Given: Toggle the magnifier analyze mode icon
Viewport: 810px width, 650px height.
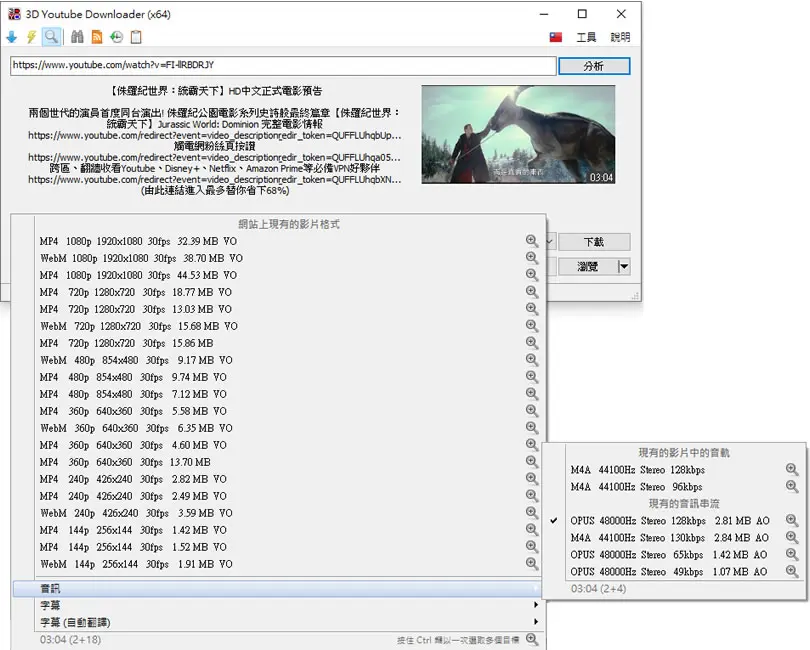Looking at the screenshot, I should [x=51, y=37].
